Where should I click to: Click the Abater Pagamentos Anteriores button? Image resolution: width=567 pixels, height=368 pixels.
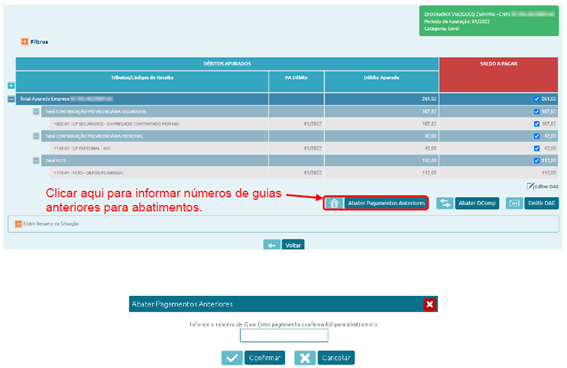[x=386, y=203]
